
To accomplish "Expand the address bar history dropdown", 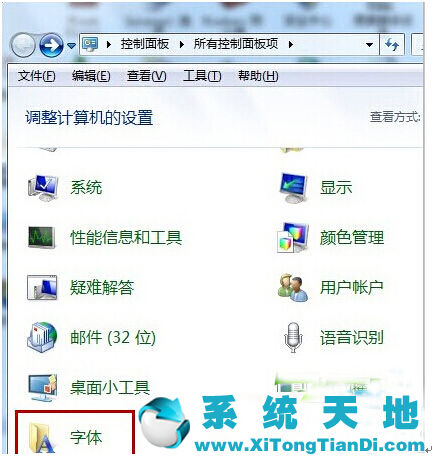I will coord(369,45).
